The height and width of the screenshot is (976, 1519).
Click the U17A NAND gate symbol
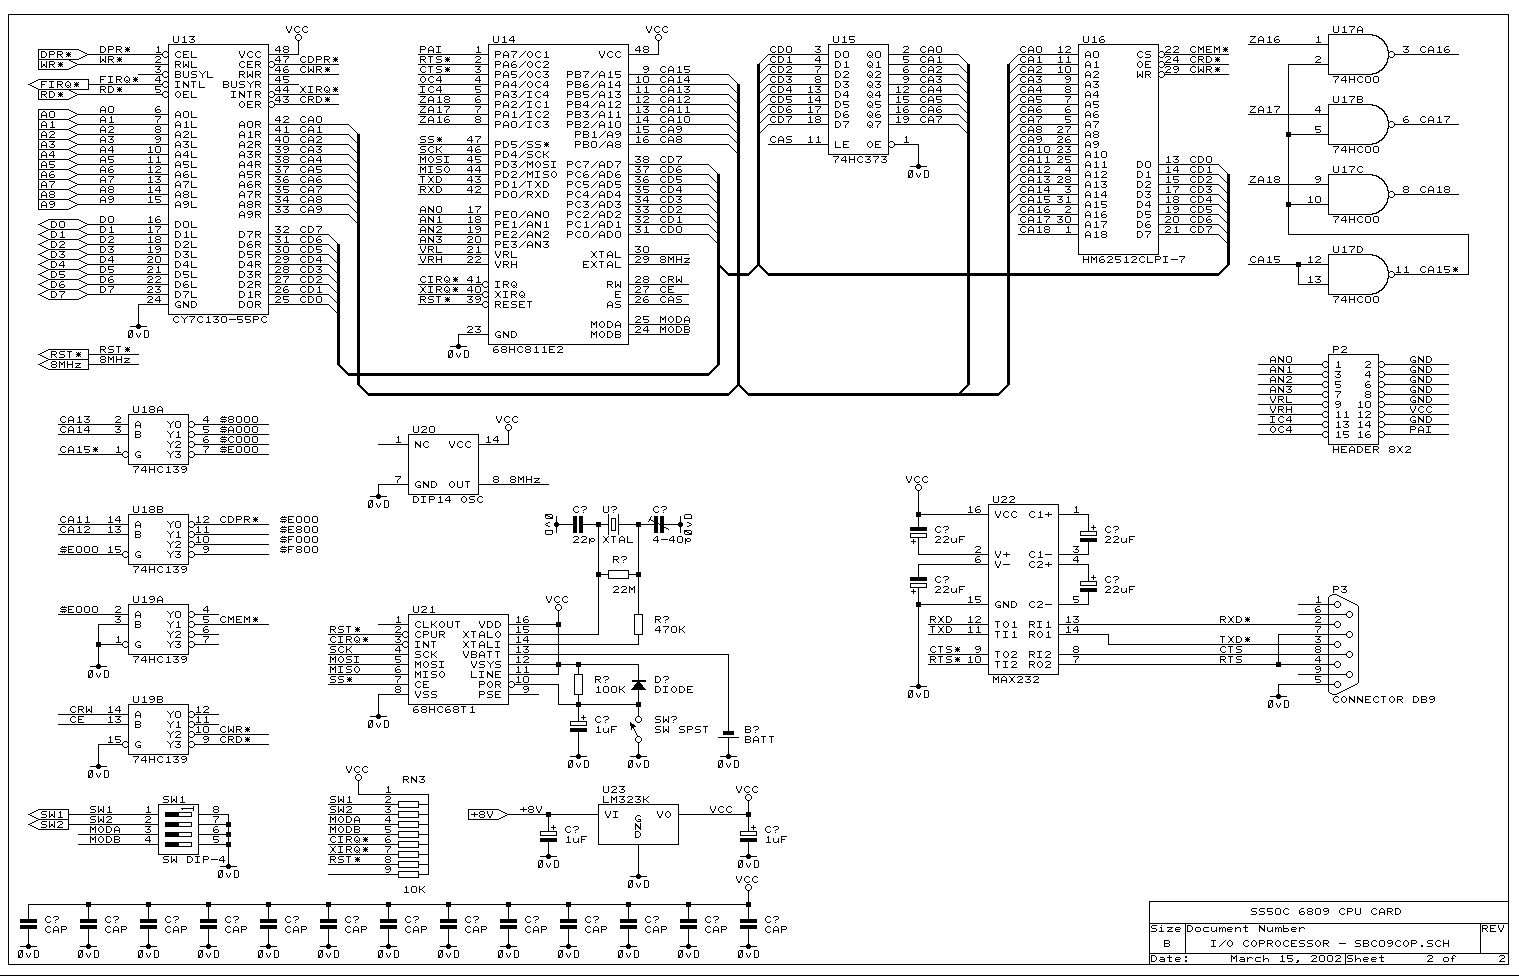point(1358,50)
